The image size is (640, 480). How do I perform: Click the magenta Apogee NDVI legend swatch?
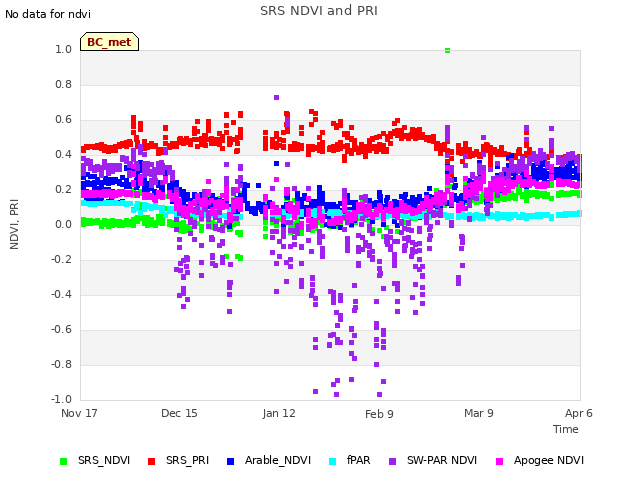pos(499,461)
